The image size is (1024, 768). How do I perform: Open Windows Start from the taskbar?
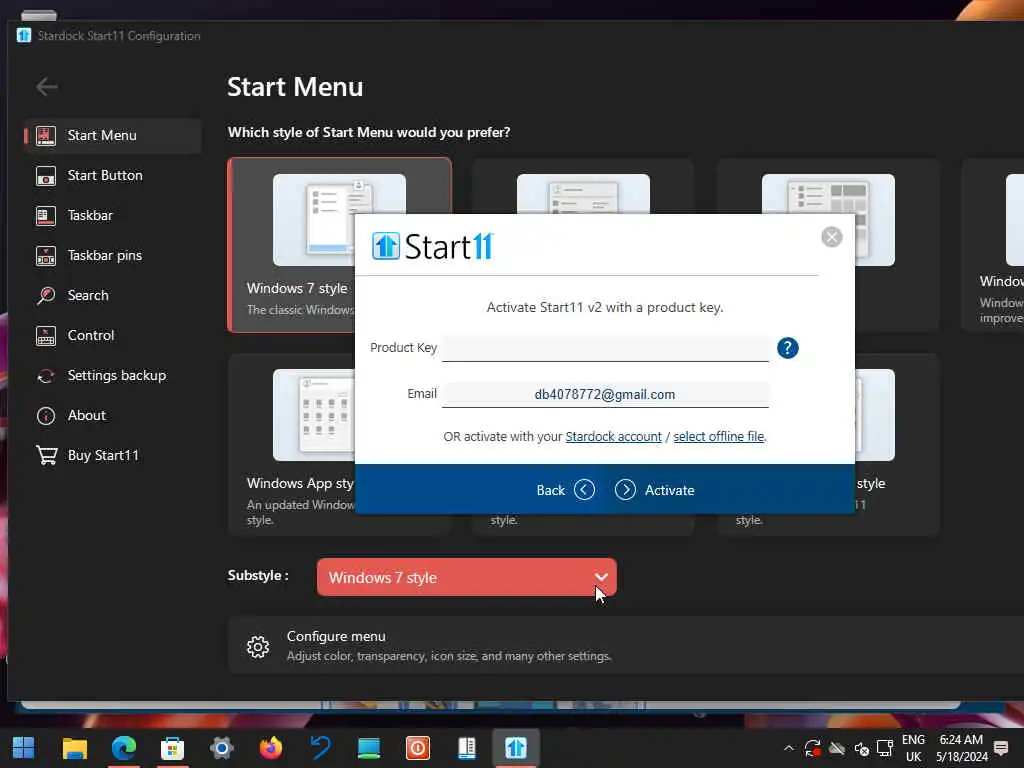(24, 748)
